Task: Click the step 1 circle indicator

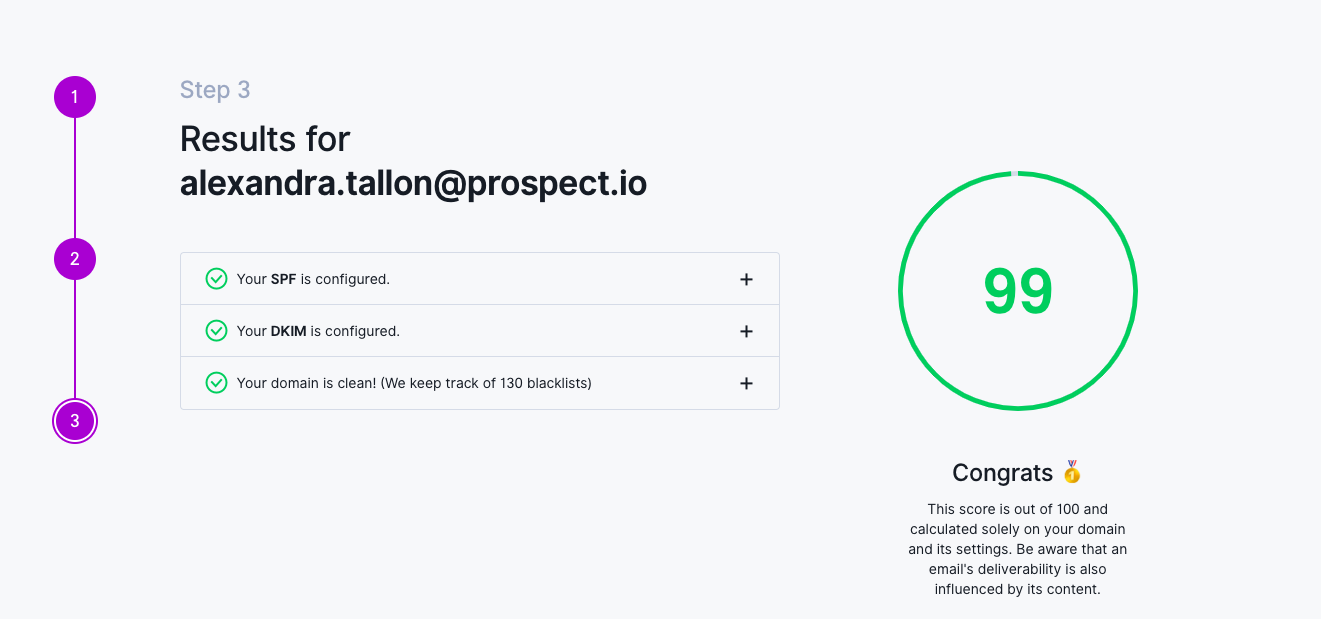Action: (75, 97)
